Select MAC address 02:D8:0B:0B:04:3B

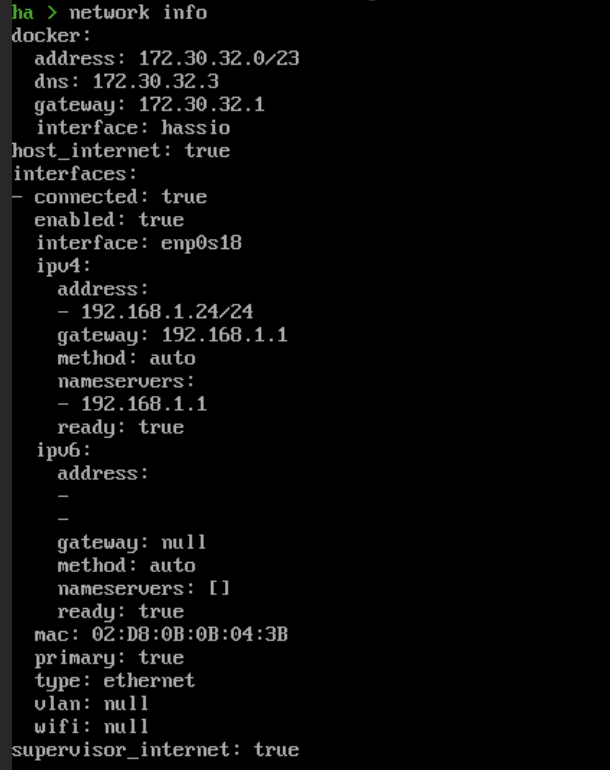(190, 634)
